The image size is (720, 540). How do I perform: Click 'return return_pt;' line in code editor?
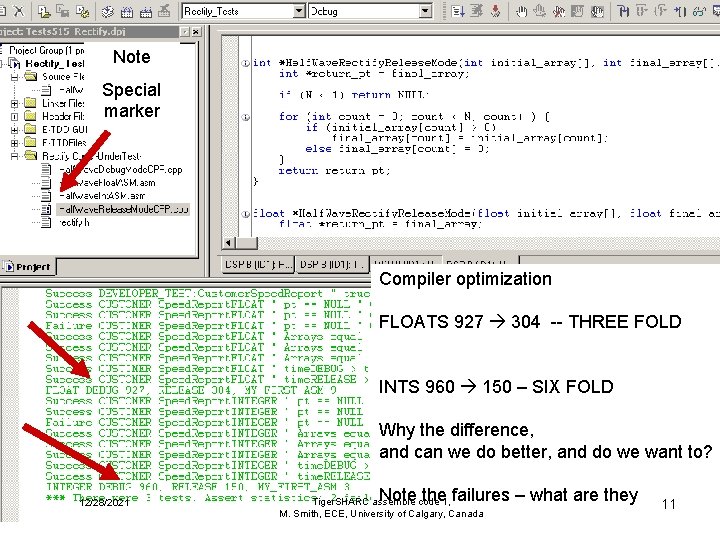pyautogui.click(x=334, y=171)
